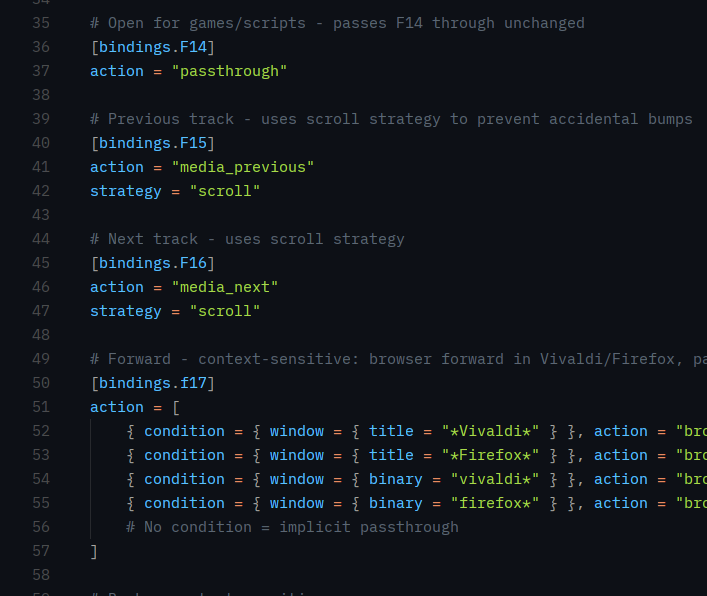
Task: Click the "# No condition = implicit passthrough" comment
Action: pyautogui.click(x=292, y=527)
